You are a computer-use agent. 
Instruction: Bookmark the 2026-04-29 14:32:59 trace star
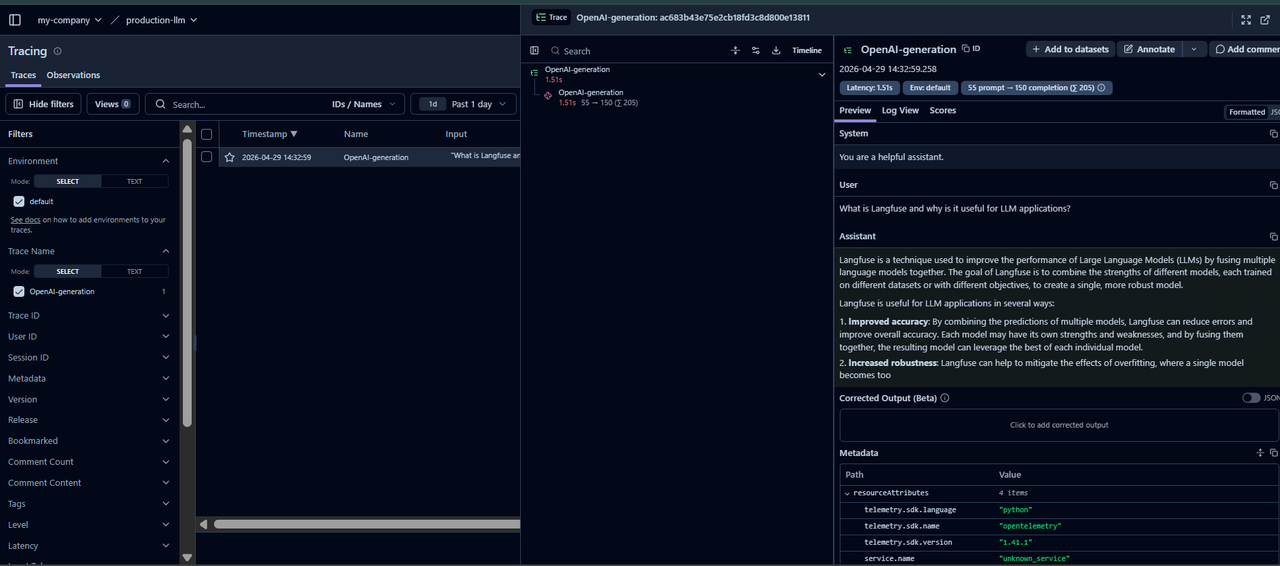pyautogui.click(x=229, y=157)
